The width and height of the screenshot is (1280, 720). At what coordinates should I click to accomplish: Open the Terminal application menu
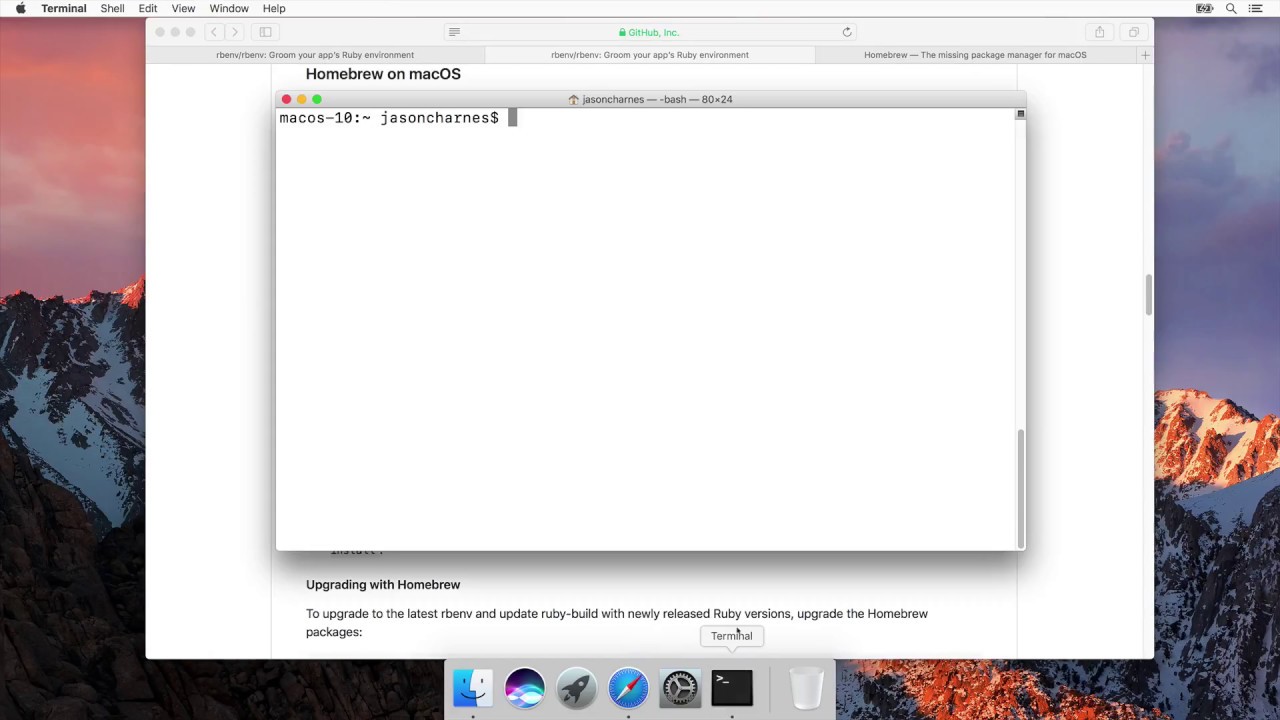64,8
